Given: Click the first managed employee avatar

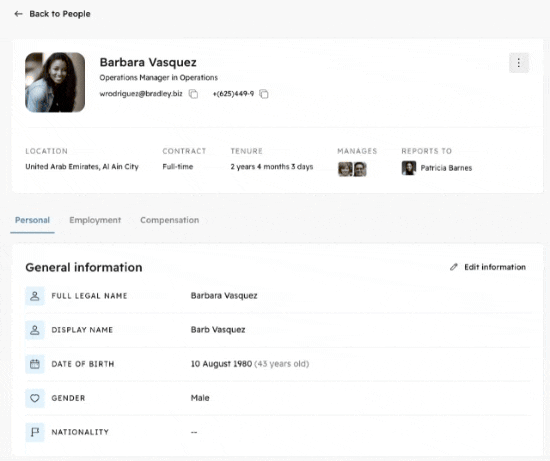Looking at the screenshot, I should tap(345, 169).
